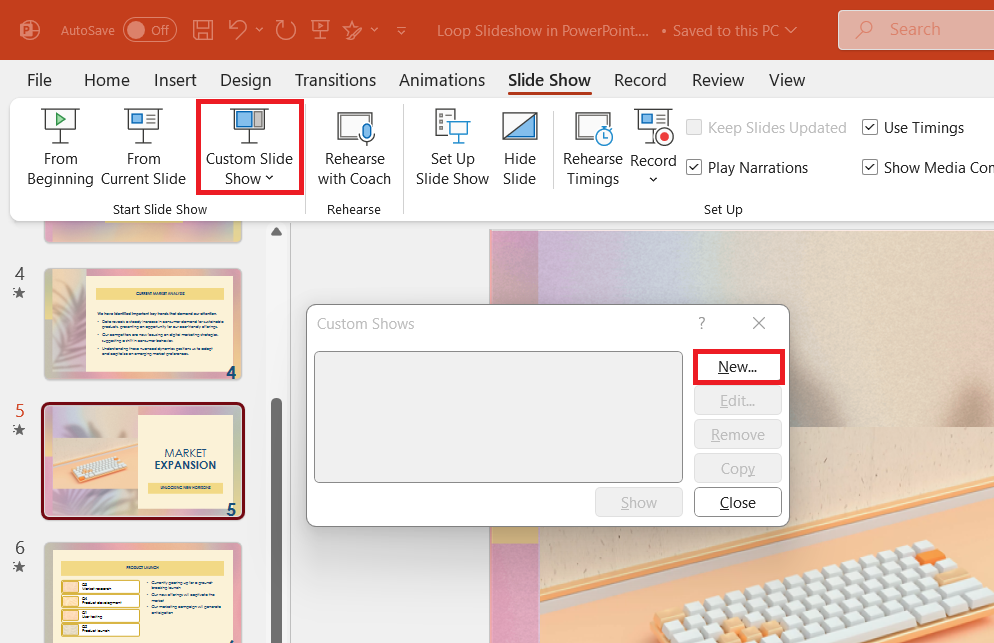This screenshot has width=994, height=643.
Task: Click the slide panel scrollbar thumb
Action: coord(276,520)
